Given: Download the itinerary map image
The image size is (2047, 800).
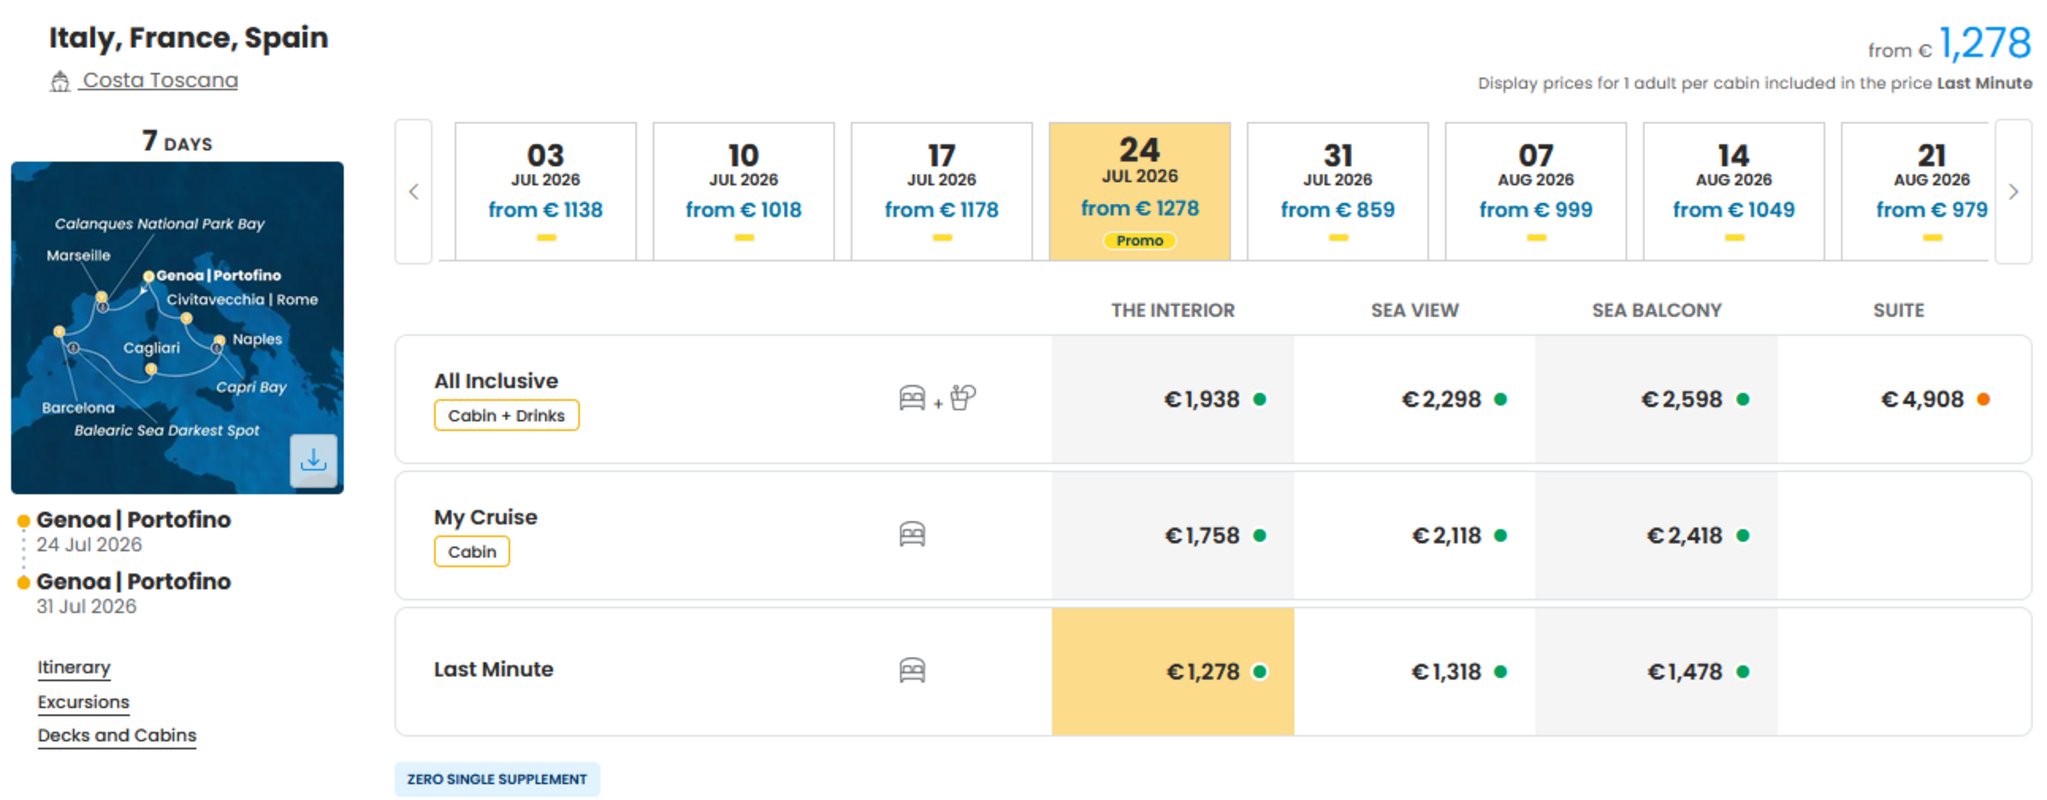Looking at the screenshot, I should click(x=313, y=460).
